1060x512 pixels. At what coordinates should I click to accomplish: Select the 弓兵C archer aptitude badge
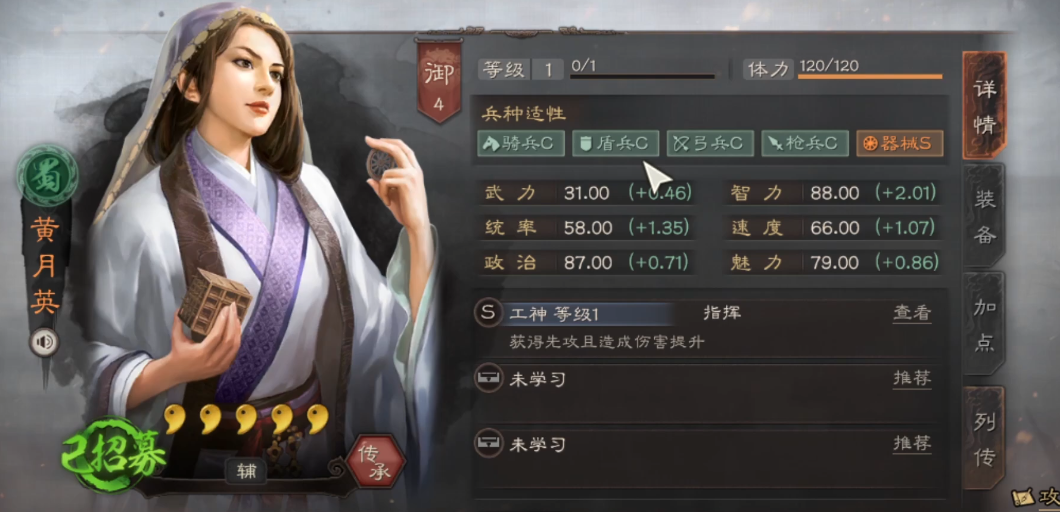click(710, 143)
